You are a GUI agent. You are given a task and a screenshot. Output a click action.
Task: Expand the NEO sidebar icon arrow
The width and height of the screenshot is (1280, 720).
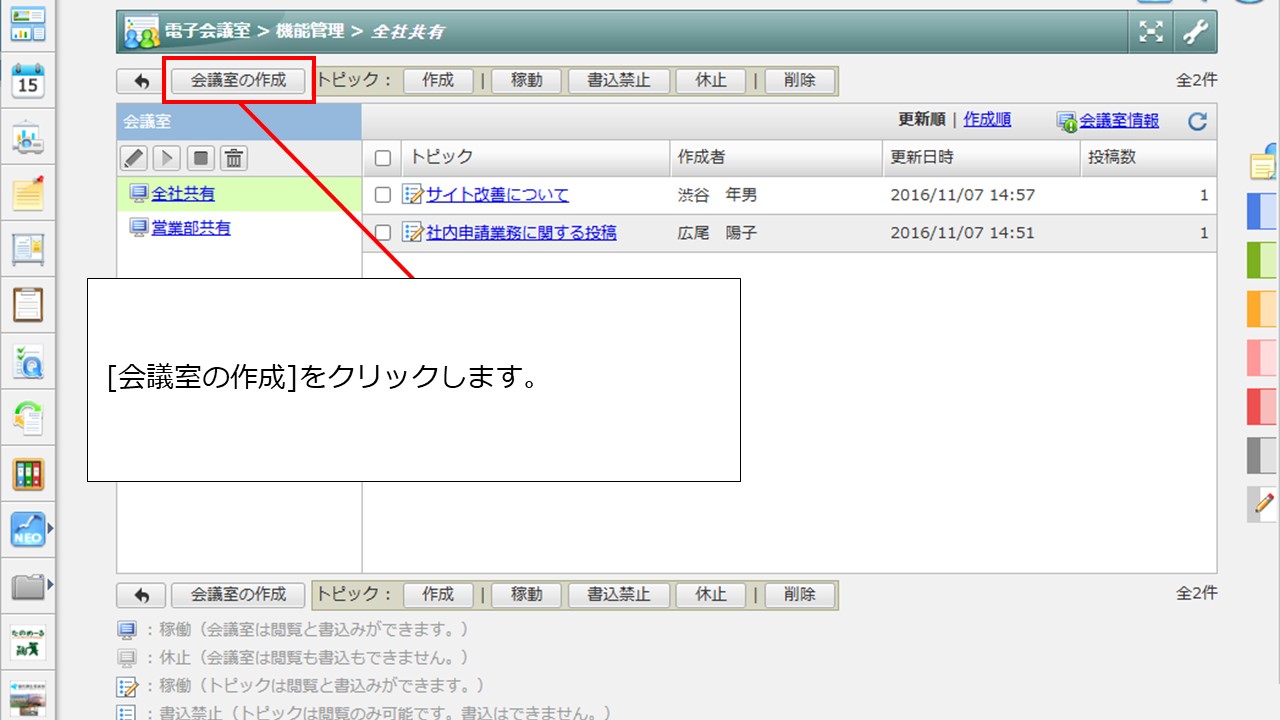point(50,528)
